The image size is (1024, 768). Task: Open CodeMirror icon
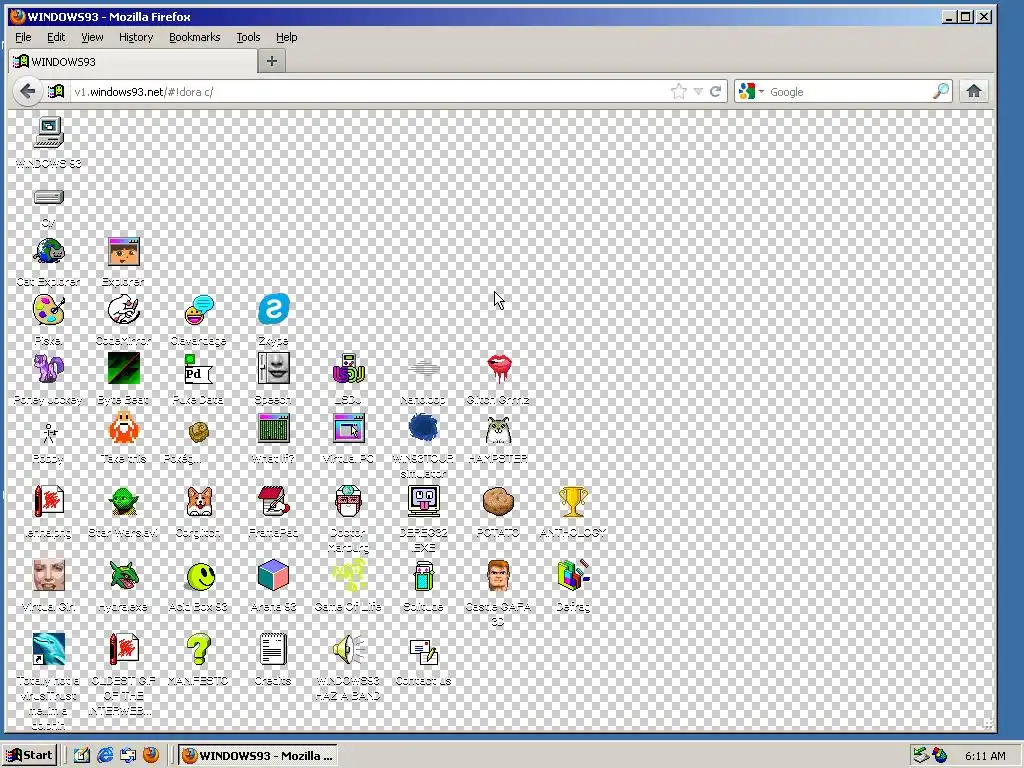click(123, 310)
